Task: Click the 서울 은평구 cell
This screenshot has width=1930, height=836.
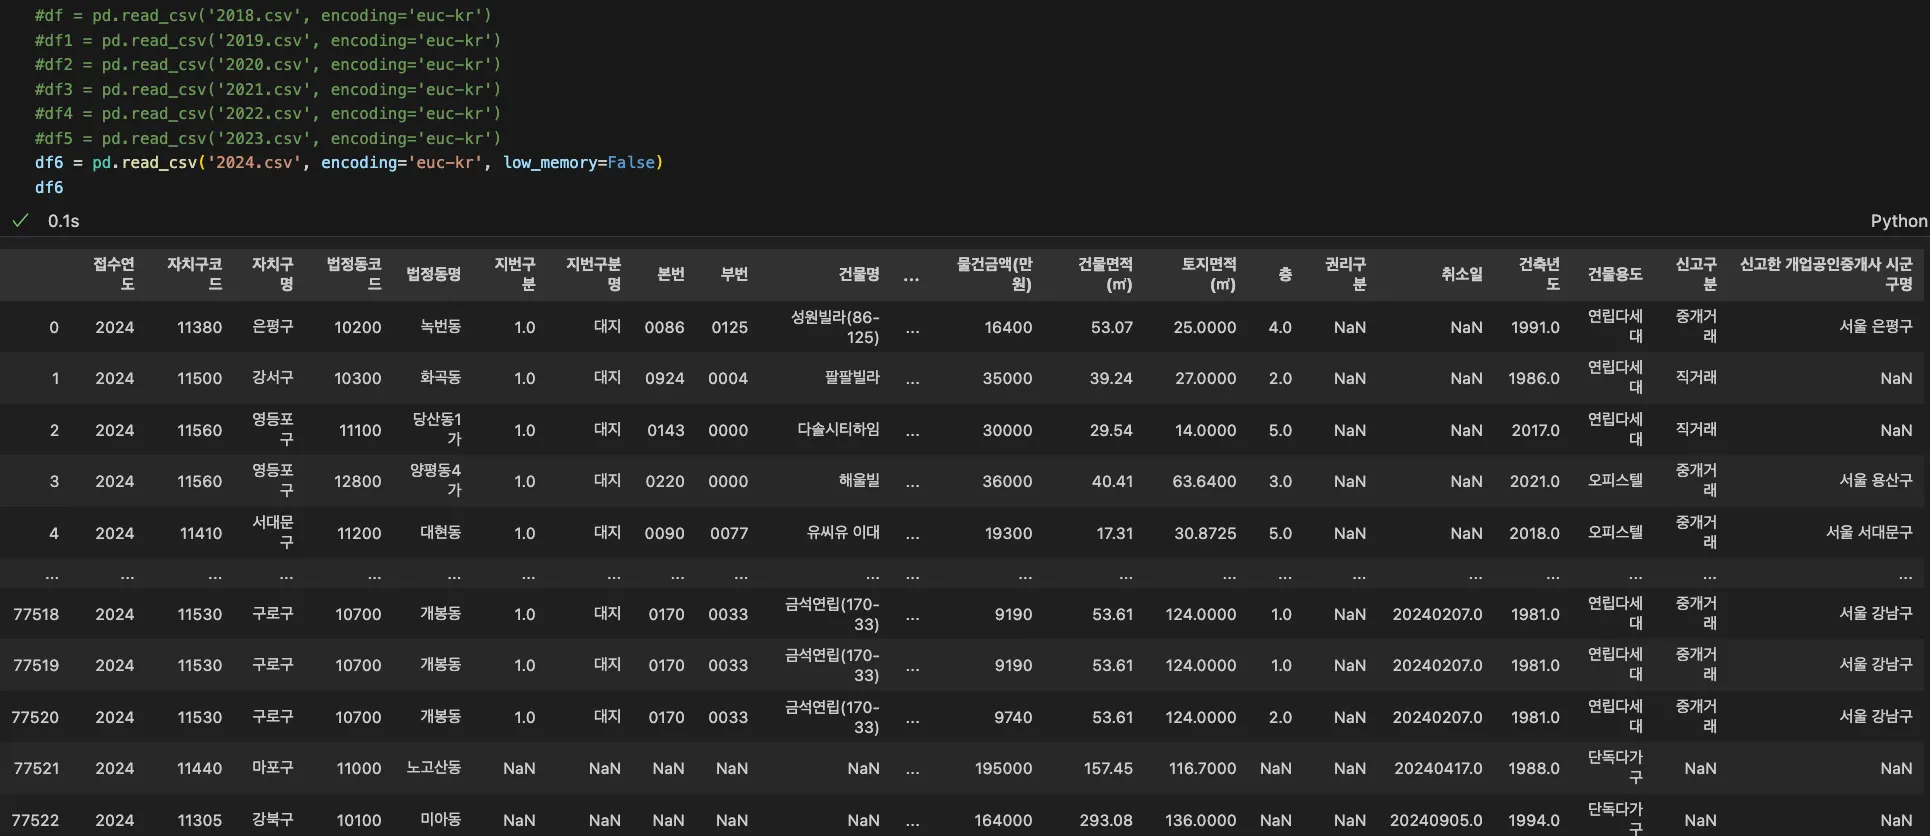Action: click(x=1875, y=326)
